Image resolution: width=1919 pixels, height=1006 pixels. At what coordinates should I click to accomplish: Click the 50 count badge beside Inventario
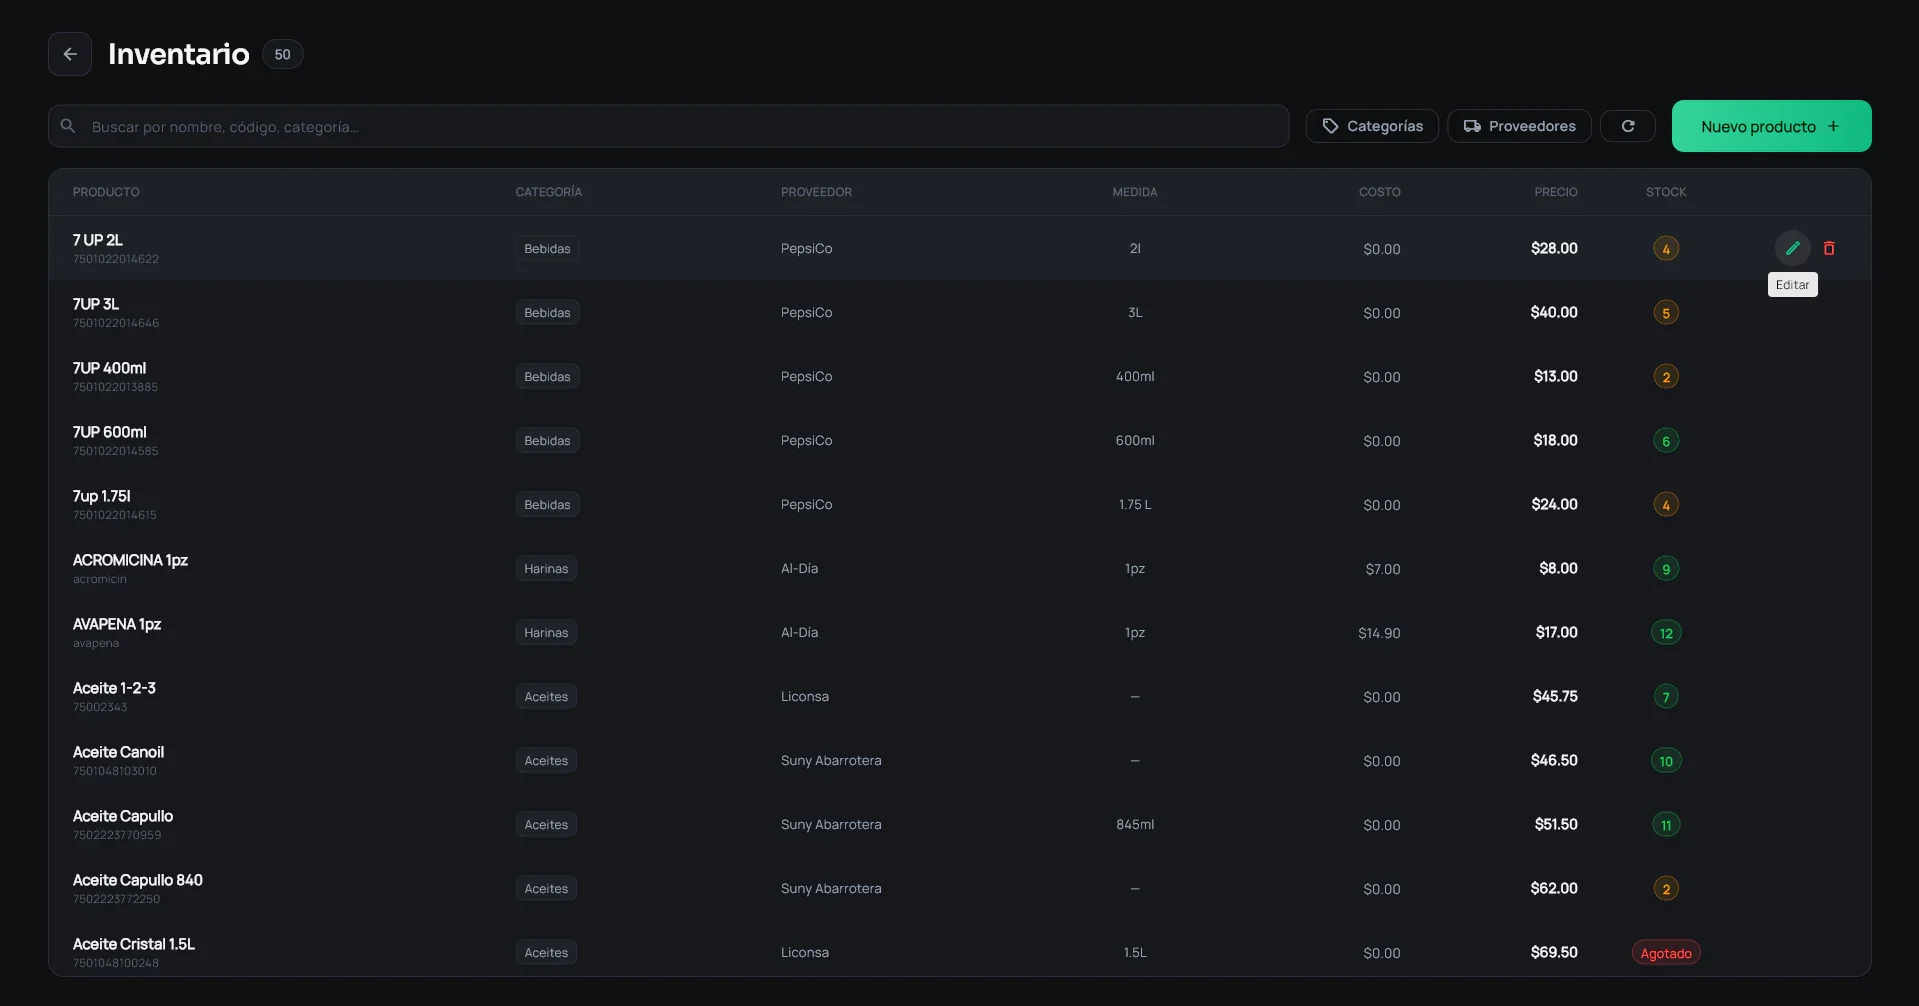(x=282, y=54)
